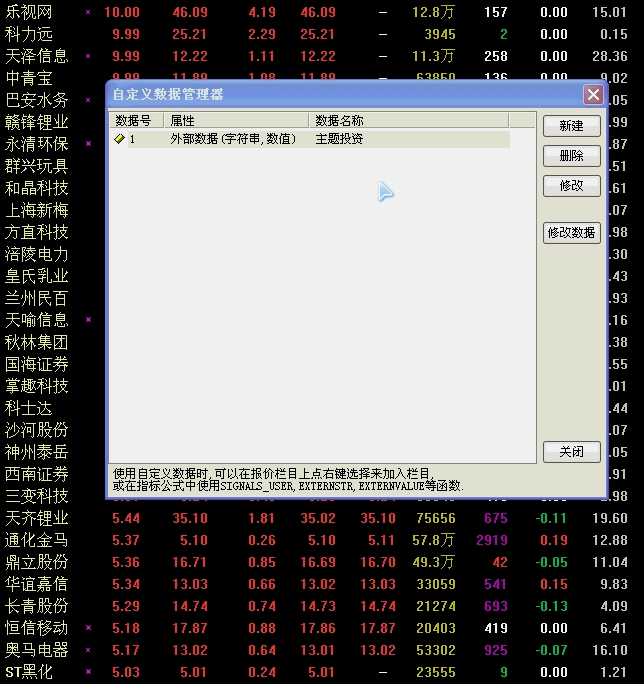
Task: Select stock 方直科技 in the list
Action: tap(37, 232)
